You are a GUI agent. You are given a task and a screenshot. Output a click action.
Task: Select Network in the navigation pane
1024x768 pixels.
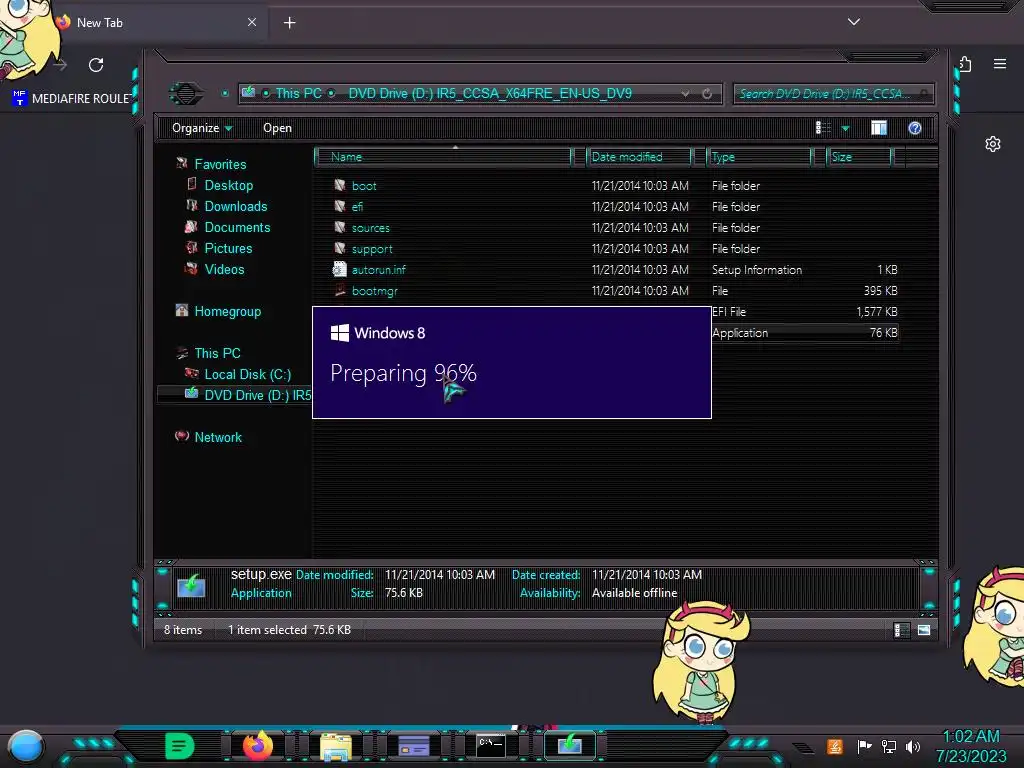[217, 438]
